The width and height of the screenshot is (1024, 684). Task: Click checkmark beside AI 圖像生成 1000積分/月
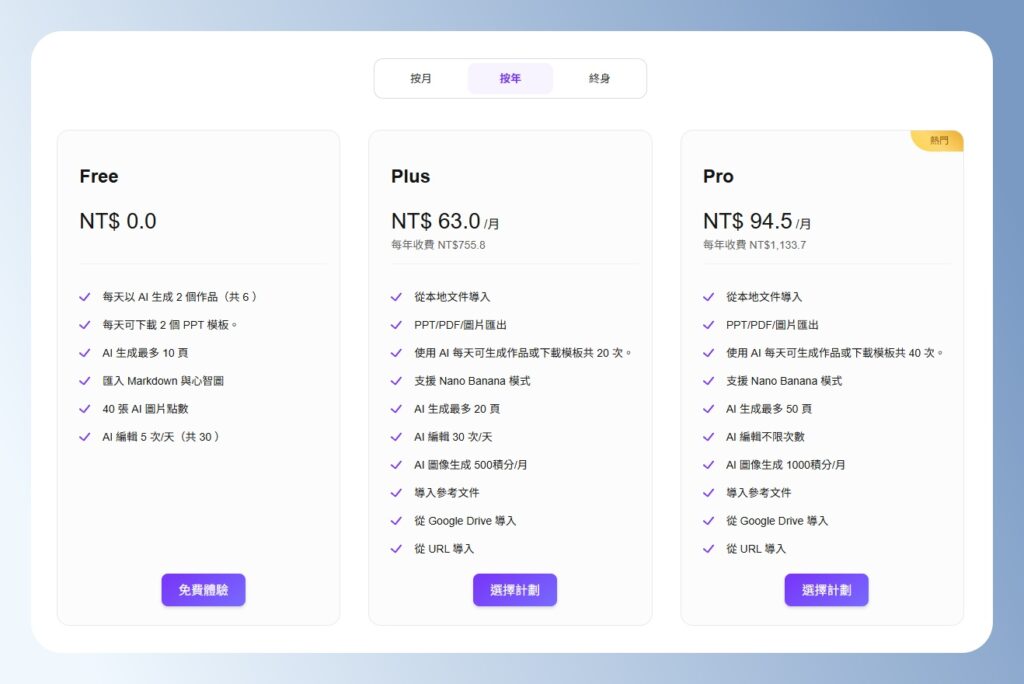[707, 465]
